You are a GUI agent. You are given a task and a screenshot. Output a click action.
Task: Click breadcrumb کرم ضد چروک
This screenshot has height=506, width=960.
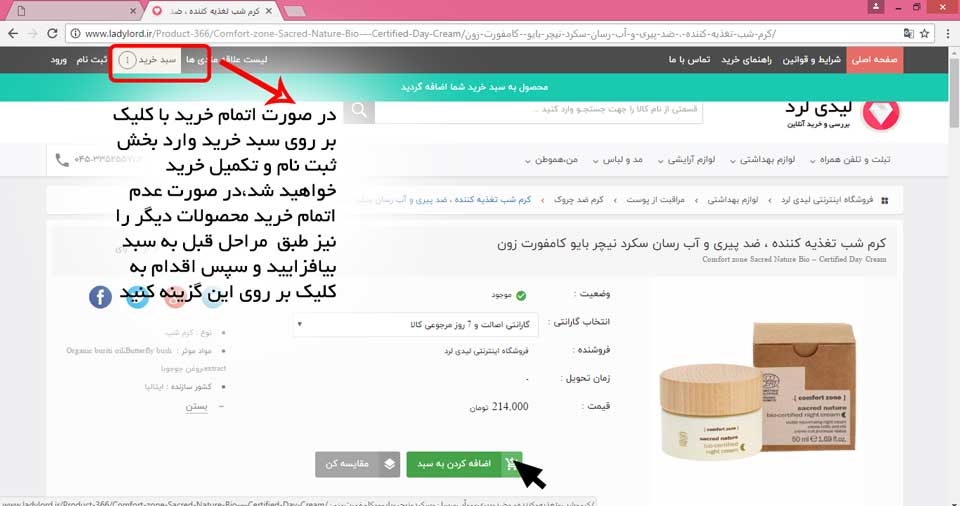point(579,200)
